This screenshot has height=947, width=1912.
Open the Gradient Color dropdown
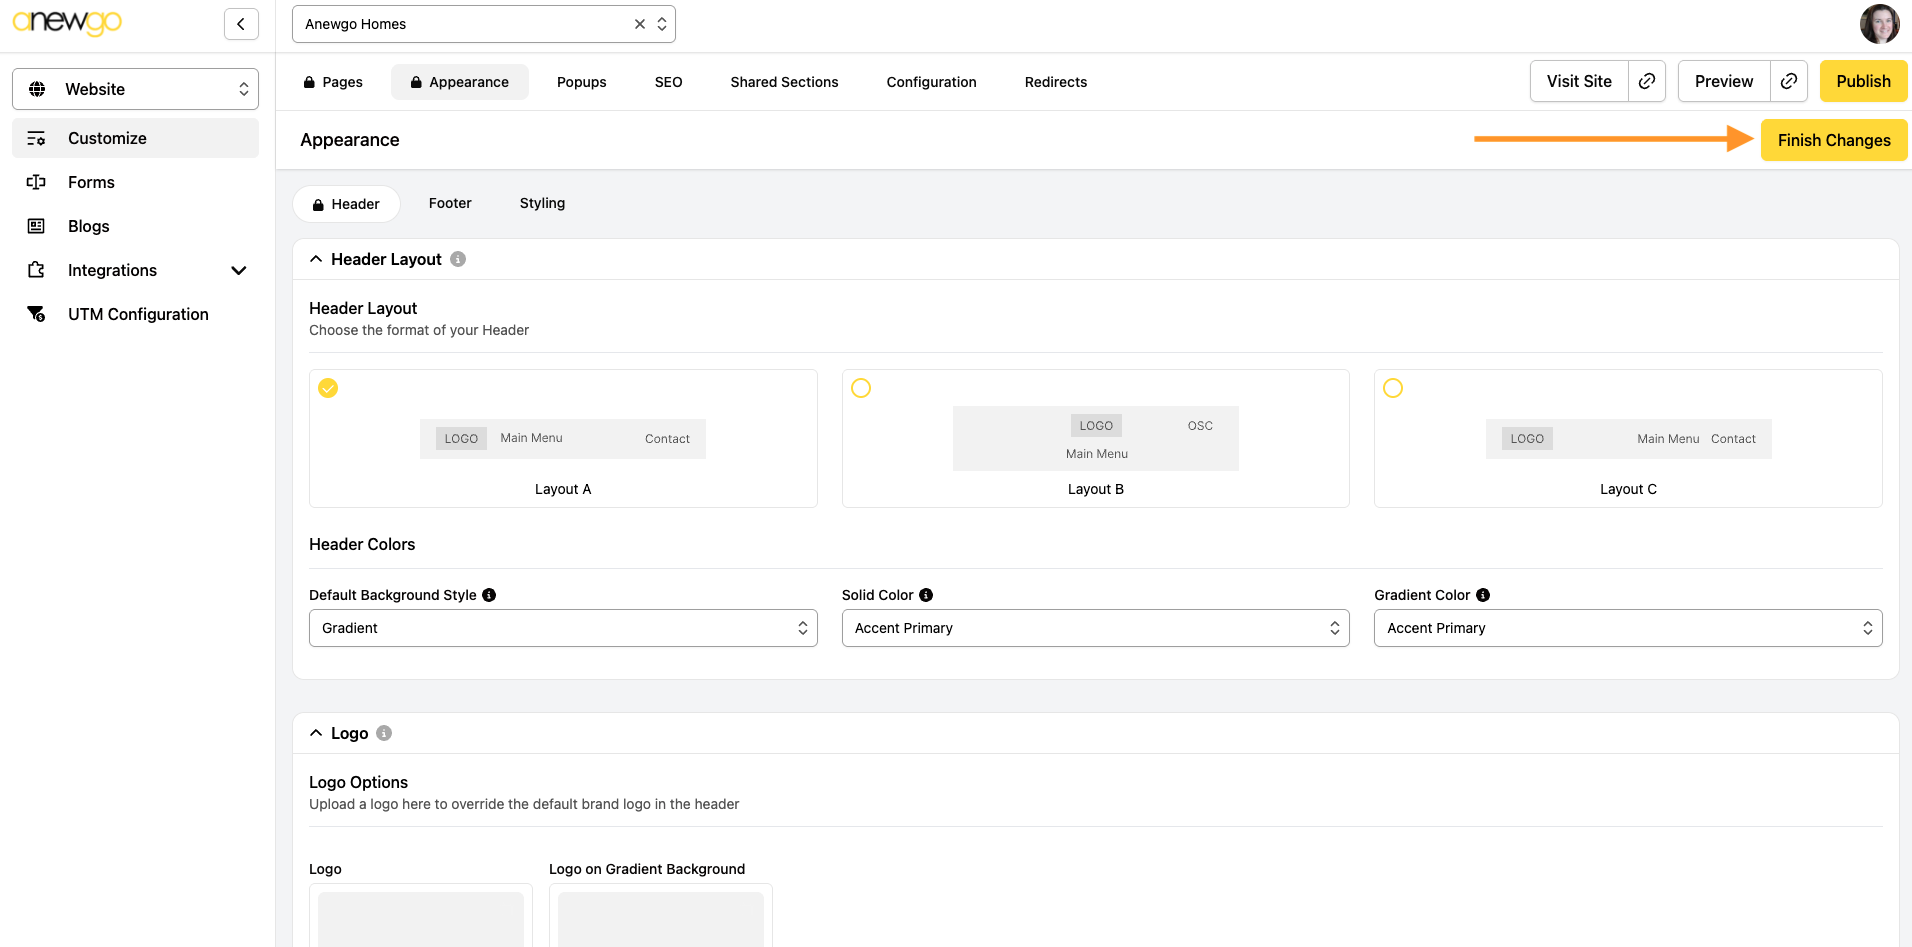point(1627,628)
